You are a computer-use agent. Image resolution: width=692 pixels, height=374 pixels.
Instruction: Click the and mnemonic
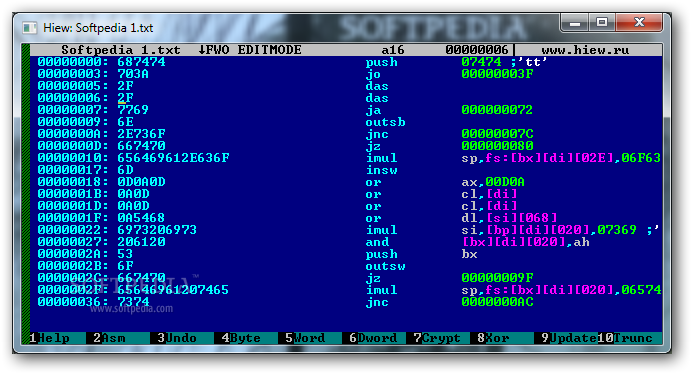(x=377, y=242)
